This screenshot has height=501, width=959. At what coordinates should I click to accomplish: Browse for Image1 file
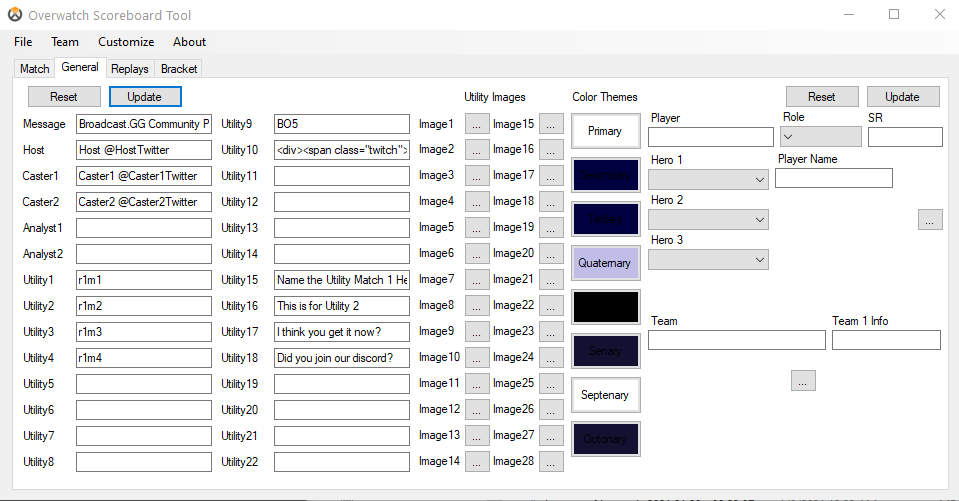[477, 124]
